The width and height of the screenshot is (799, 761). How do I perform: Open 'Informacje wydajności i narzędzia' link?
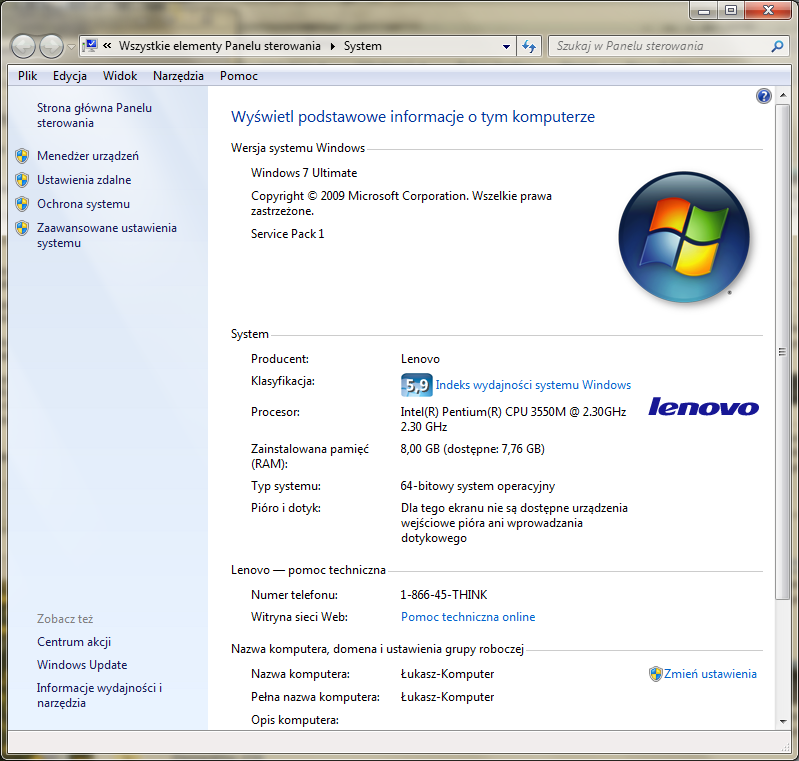[99, 695]
